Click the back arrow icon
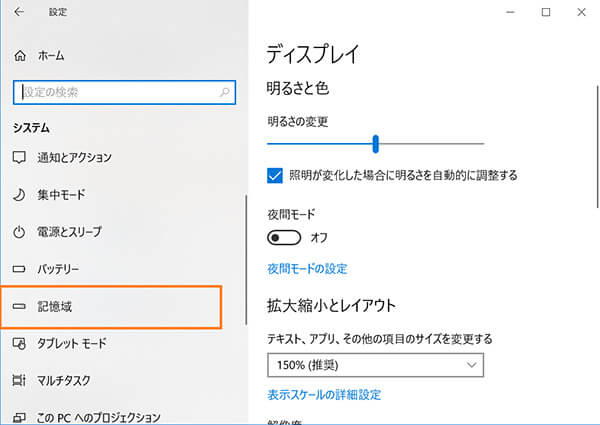 pyautogui.click(x=18, y=12)
